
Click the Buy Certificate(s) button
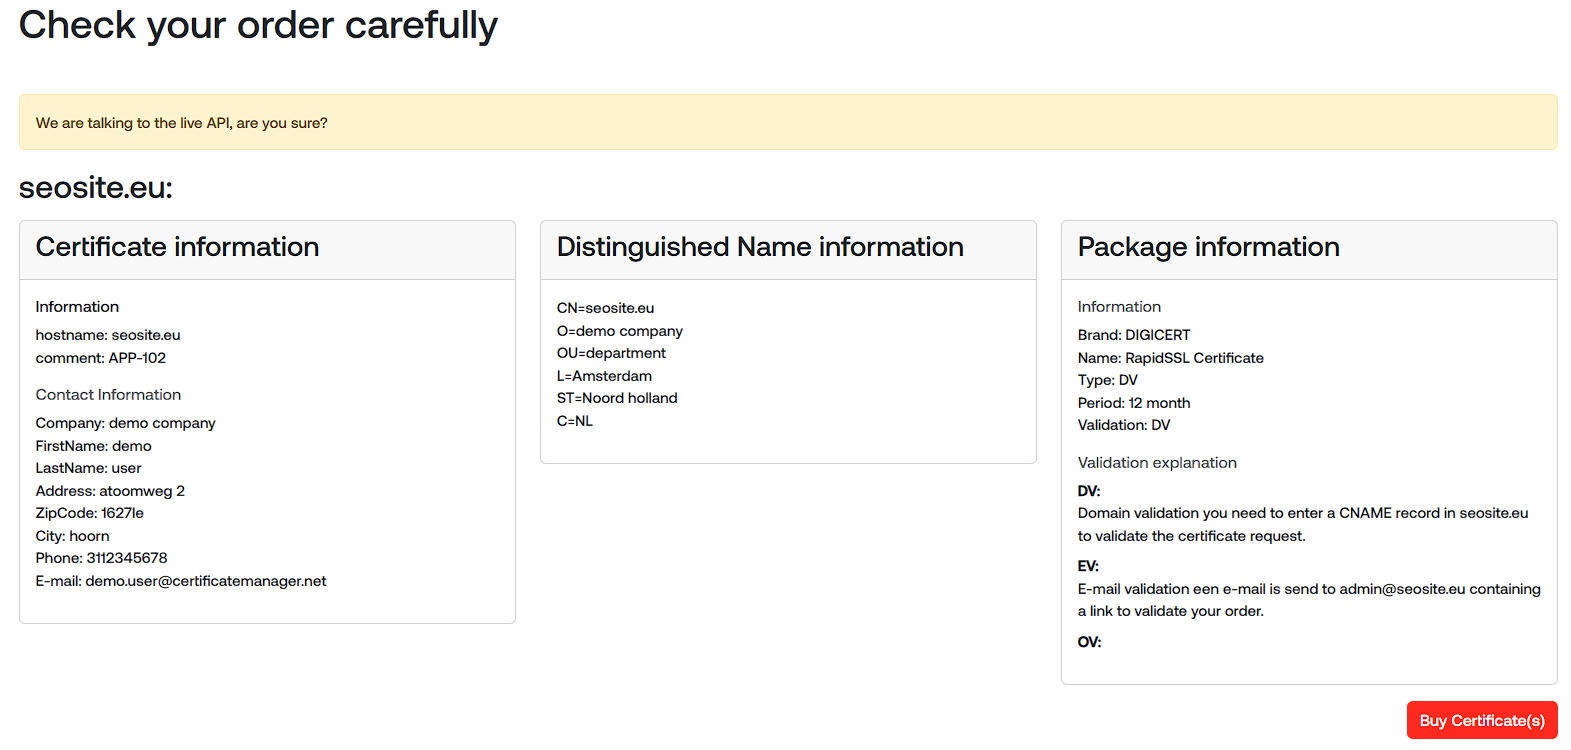coord(1481,720)
